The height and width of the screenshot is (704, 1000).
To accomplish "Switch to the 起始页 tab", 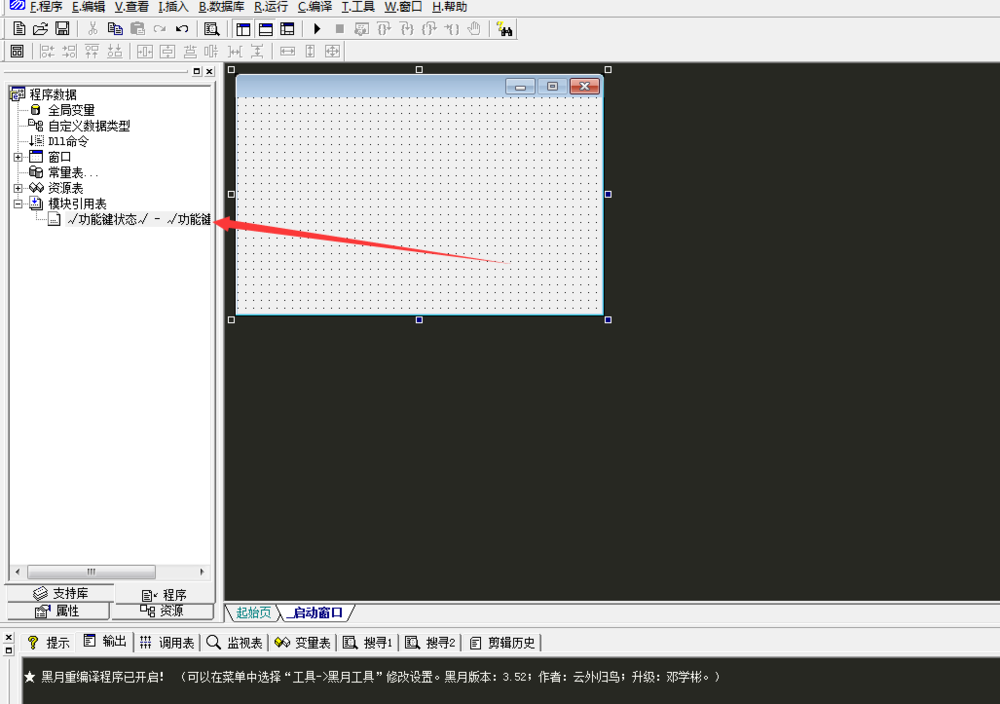I will (253, 612).
